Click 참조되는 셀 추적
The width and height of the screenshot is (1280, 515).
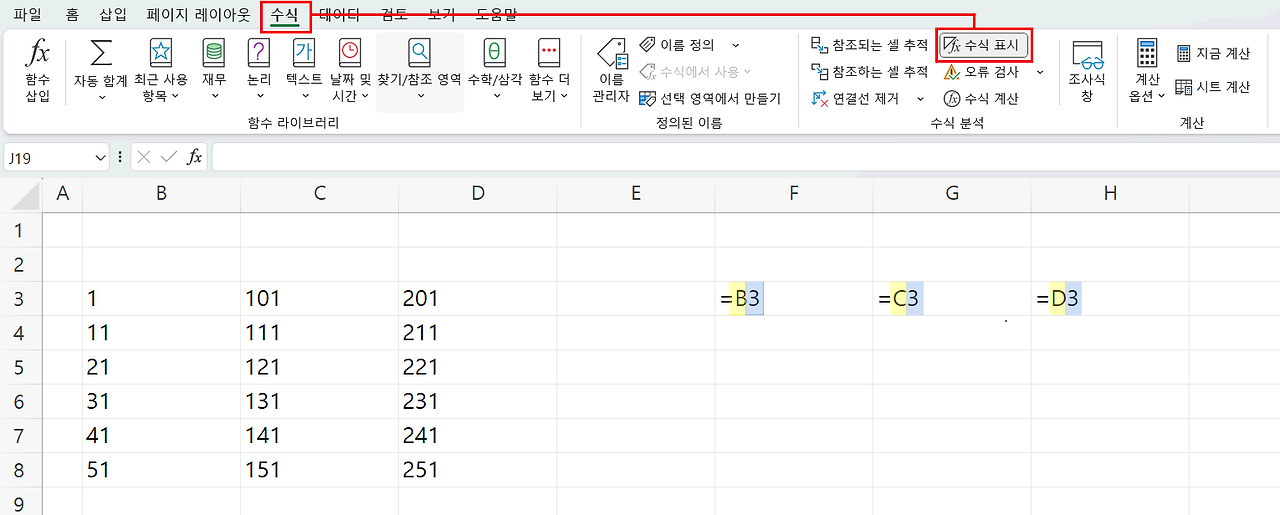tap(869, 45)
